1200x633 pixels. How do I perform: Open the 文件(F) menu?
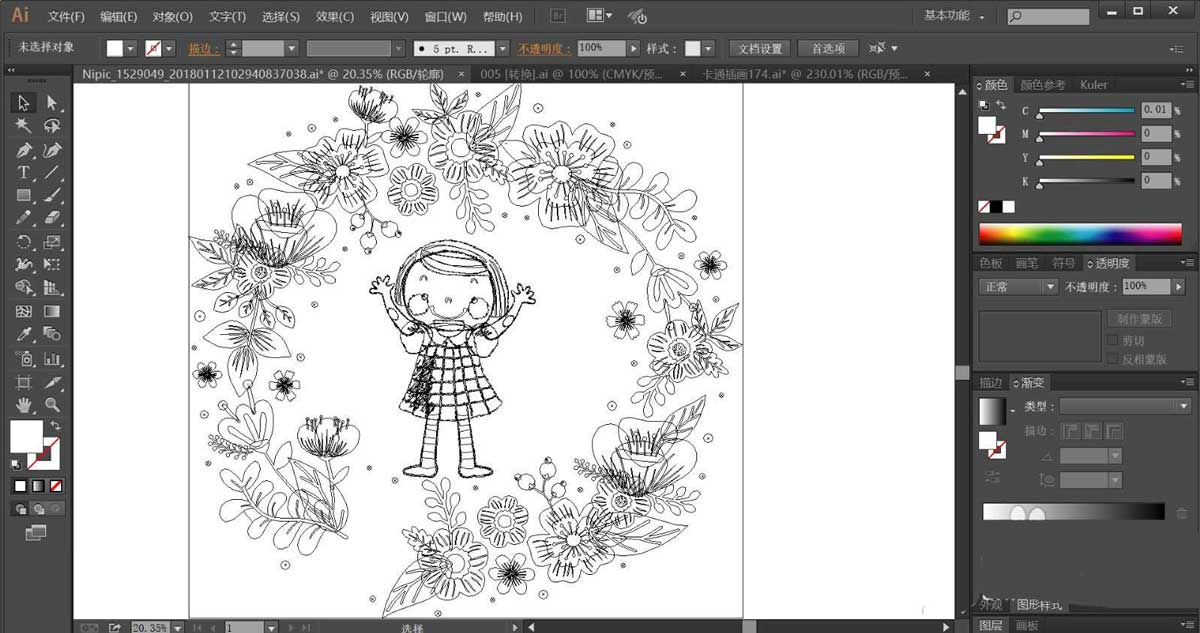pos(67,17)
